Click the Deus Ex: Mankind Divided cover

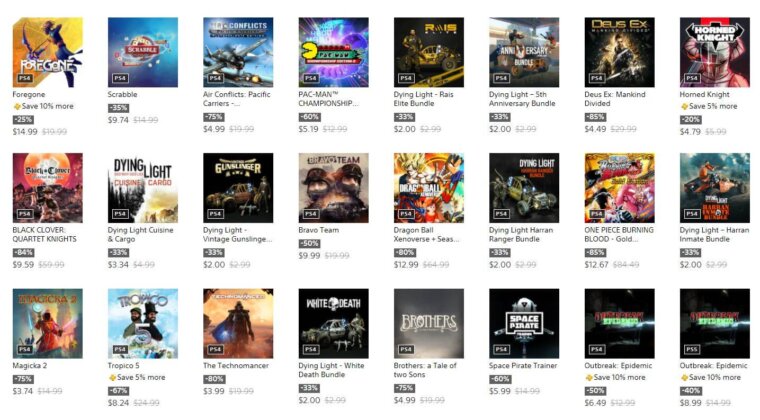tap(619, 52)
